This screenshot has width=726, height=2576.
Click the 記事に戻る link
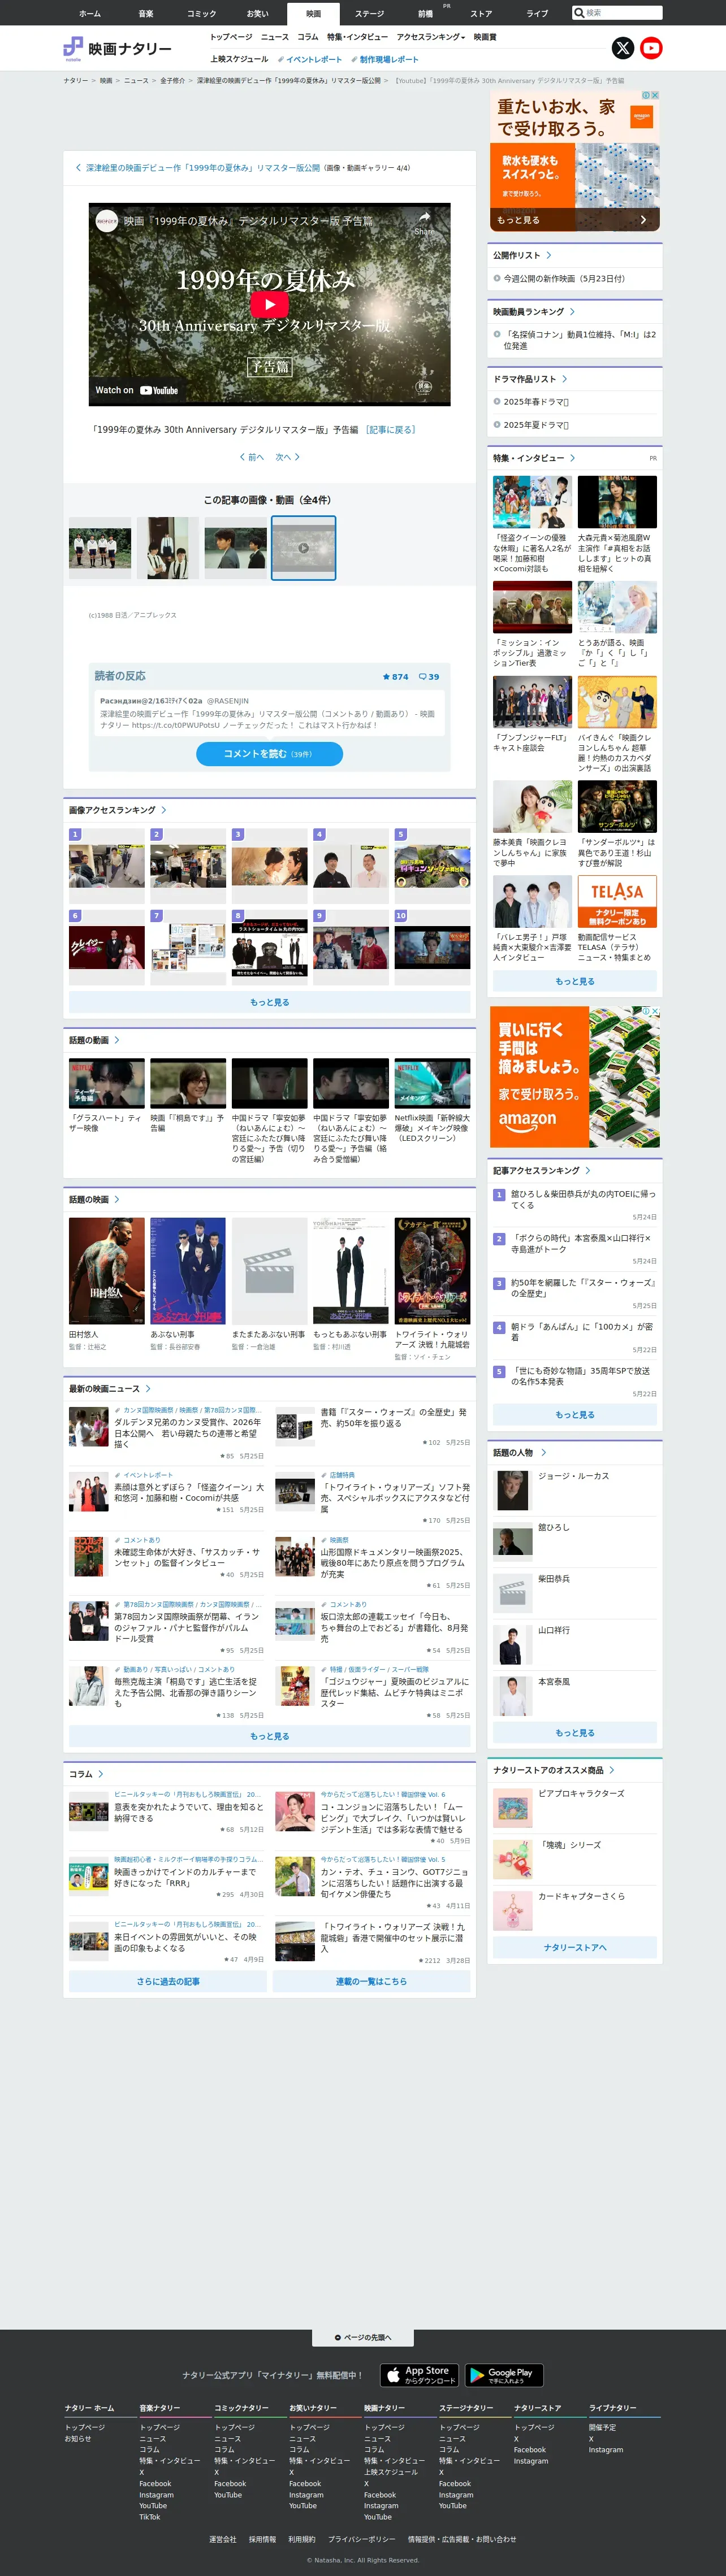click(390, 430)
